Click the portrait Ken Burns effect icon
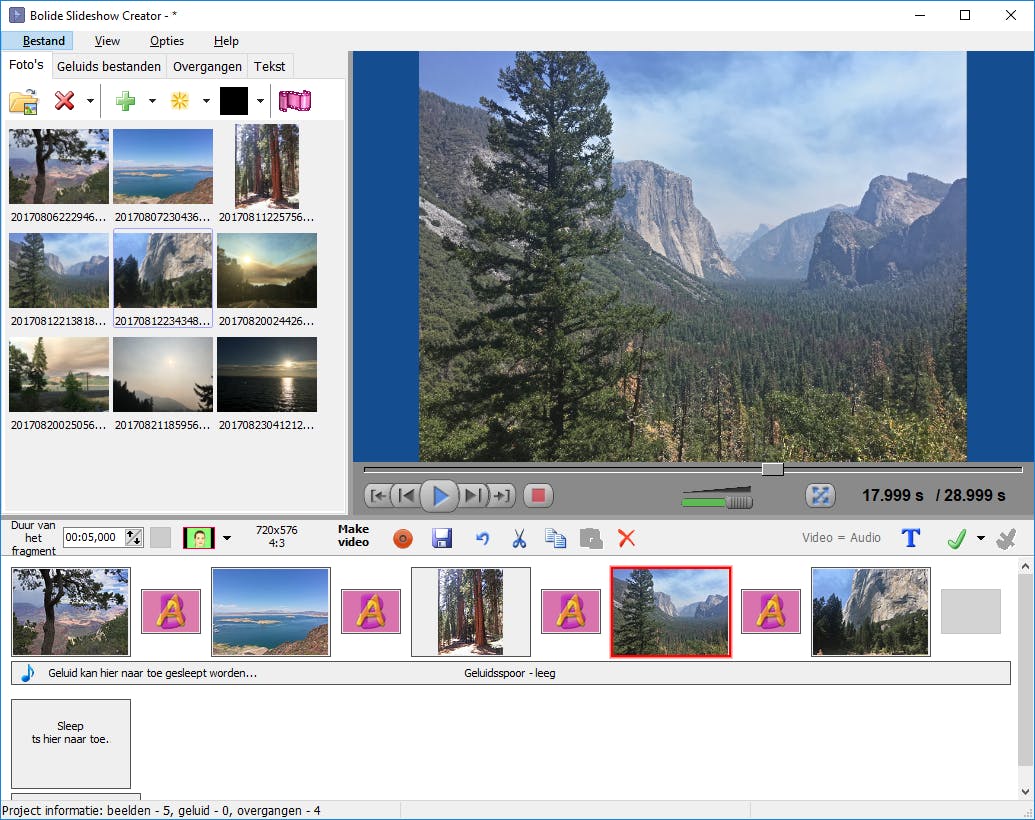The image size is (1035, 820). tap(199, 537)
